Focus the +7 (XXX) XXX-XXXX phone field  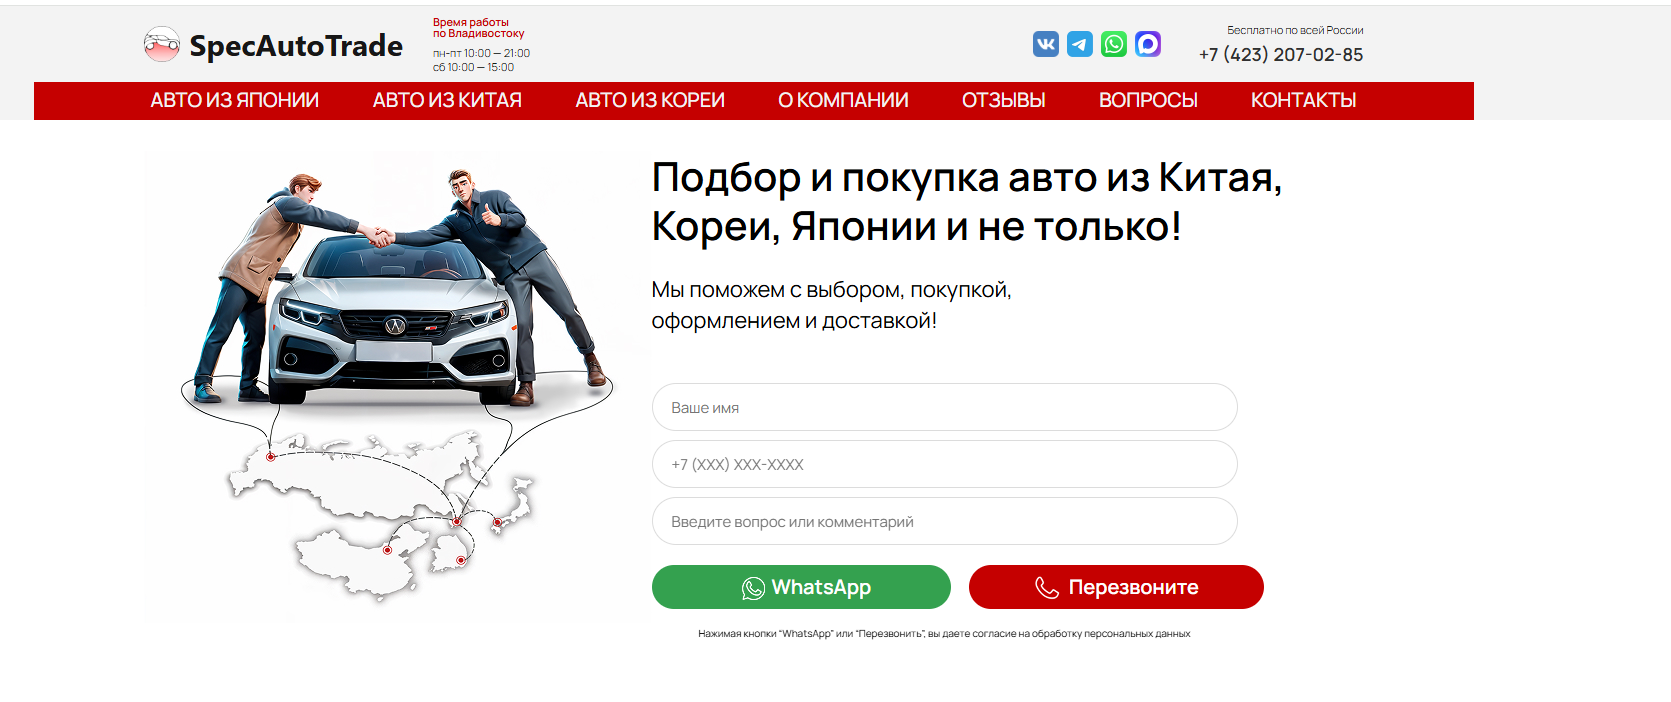(945, 464)
